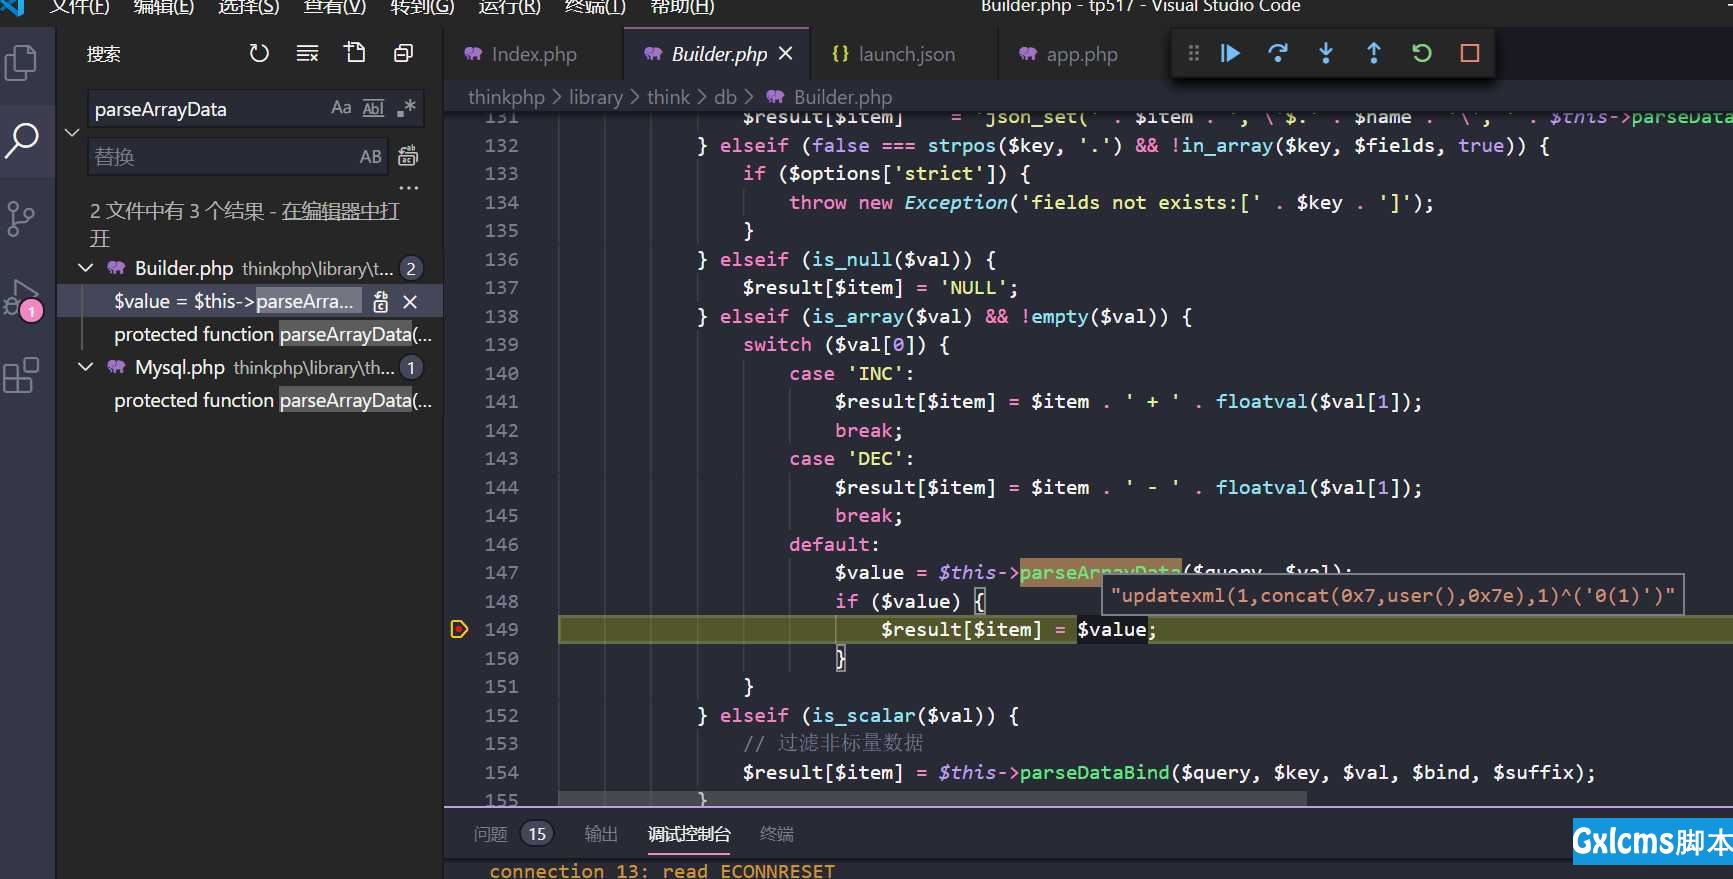
Task: Open the Extensions view
Action: click(x=22, y=376)
